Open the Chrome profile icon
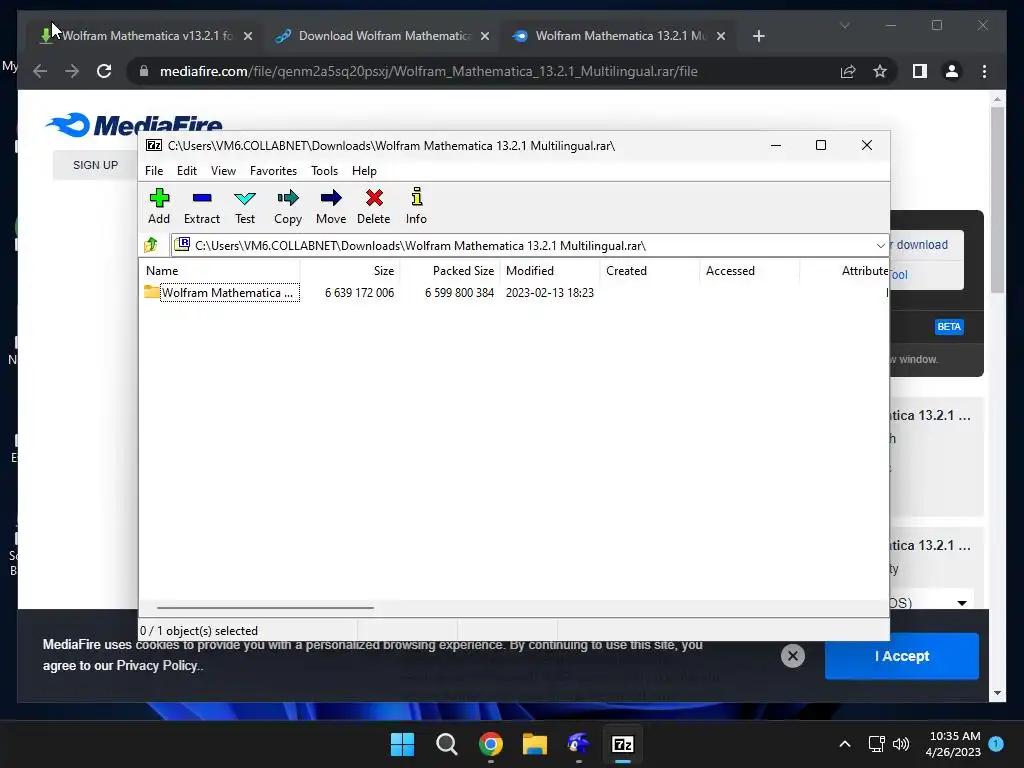Screen dimensions: 1024x768 click(952, 71)
